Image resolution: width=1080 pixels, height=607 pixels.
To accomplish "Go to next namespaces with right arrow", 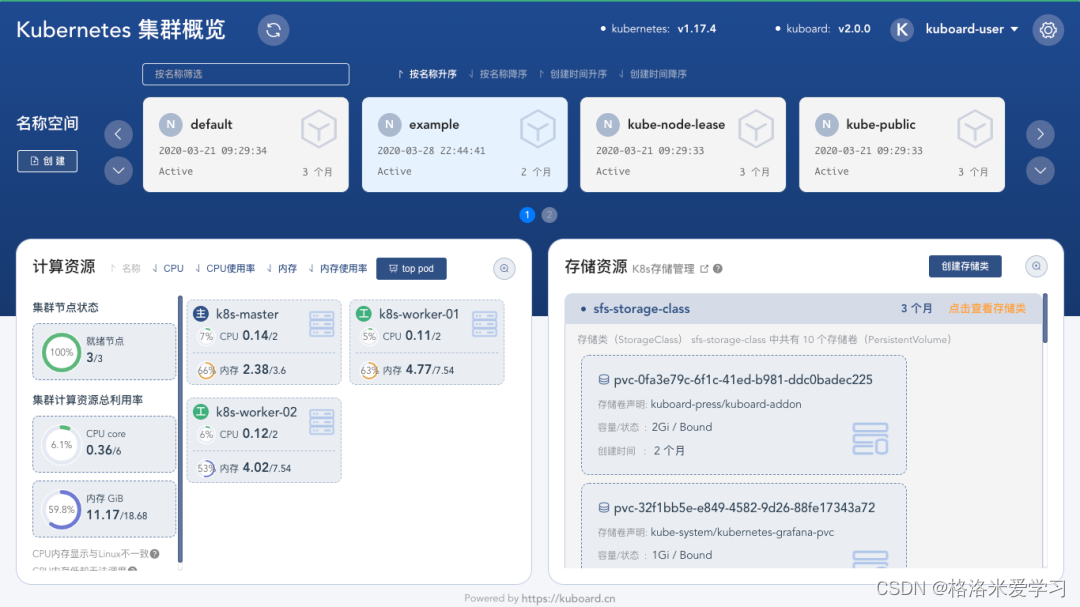I will 1040,134.
